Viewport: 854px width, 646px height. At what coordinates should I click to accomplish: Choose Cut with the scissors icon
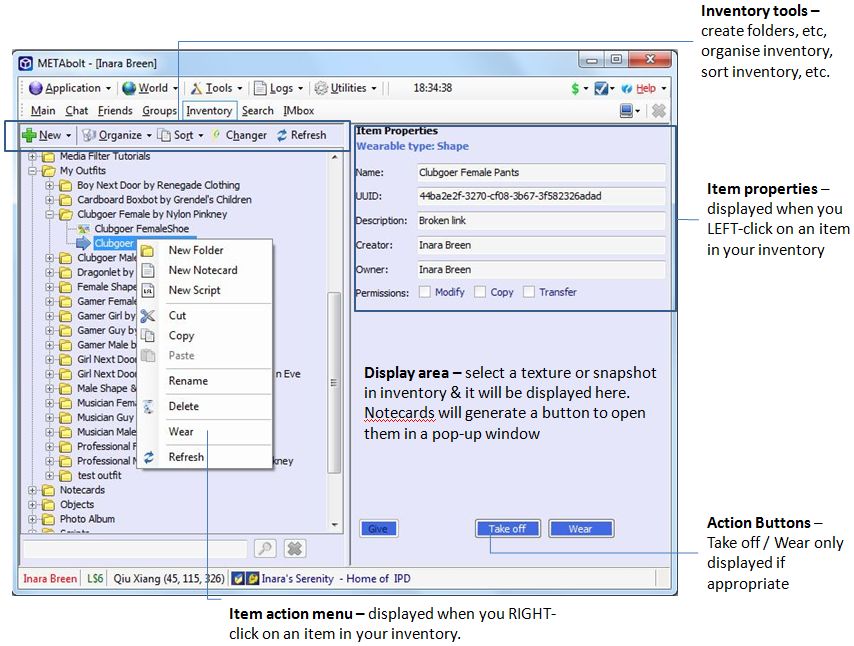(x=148, y=316)
